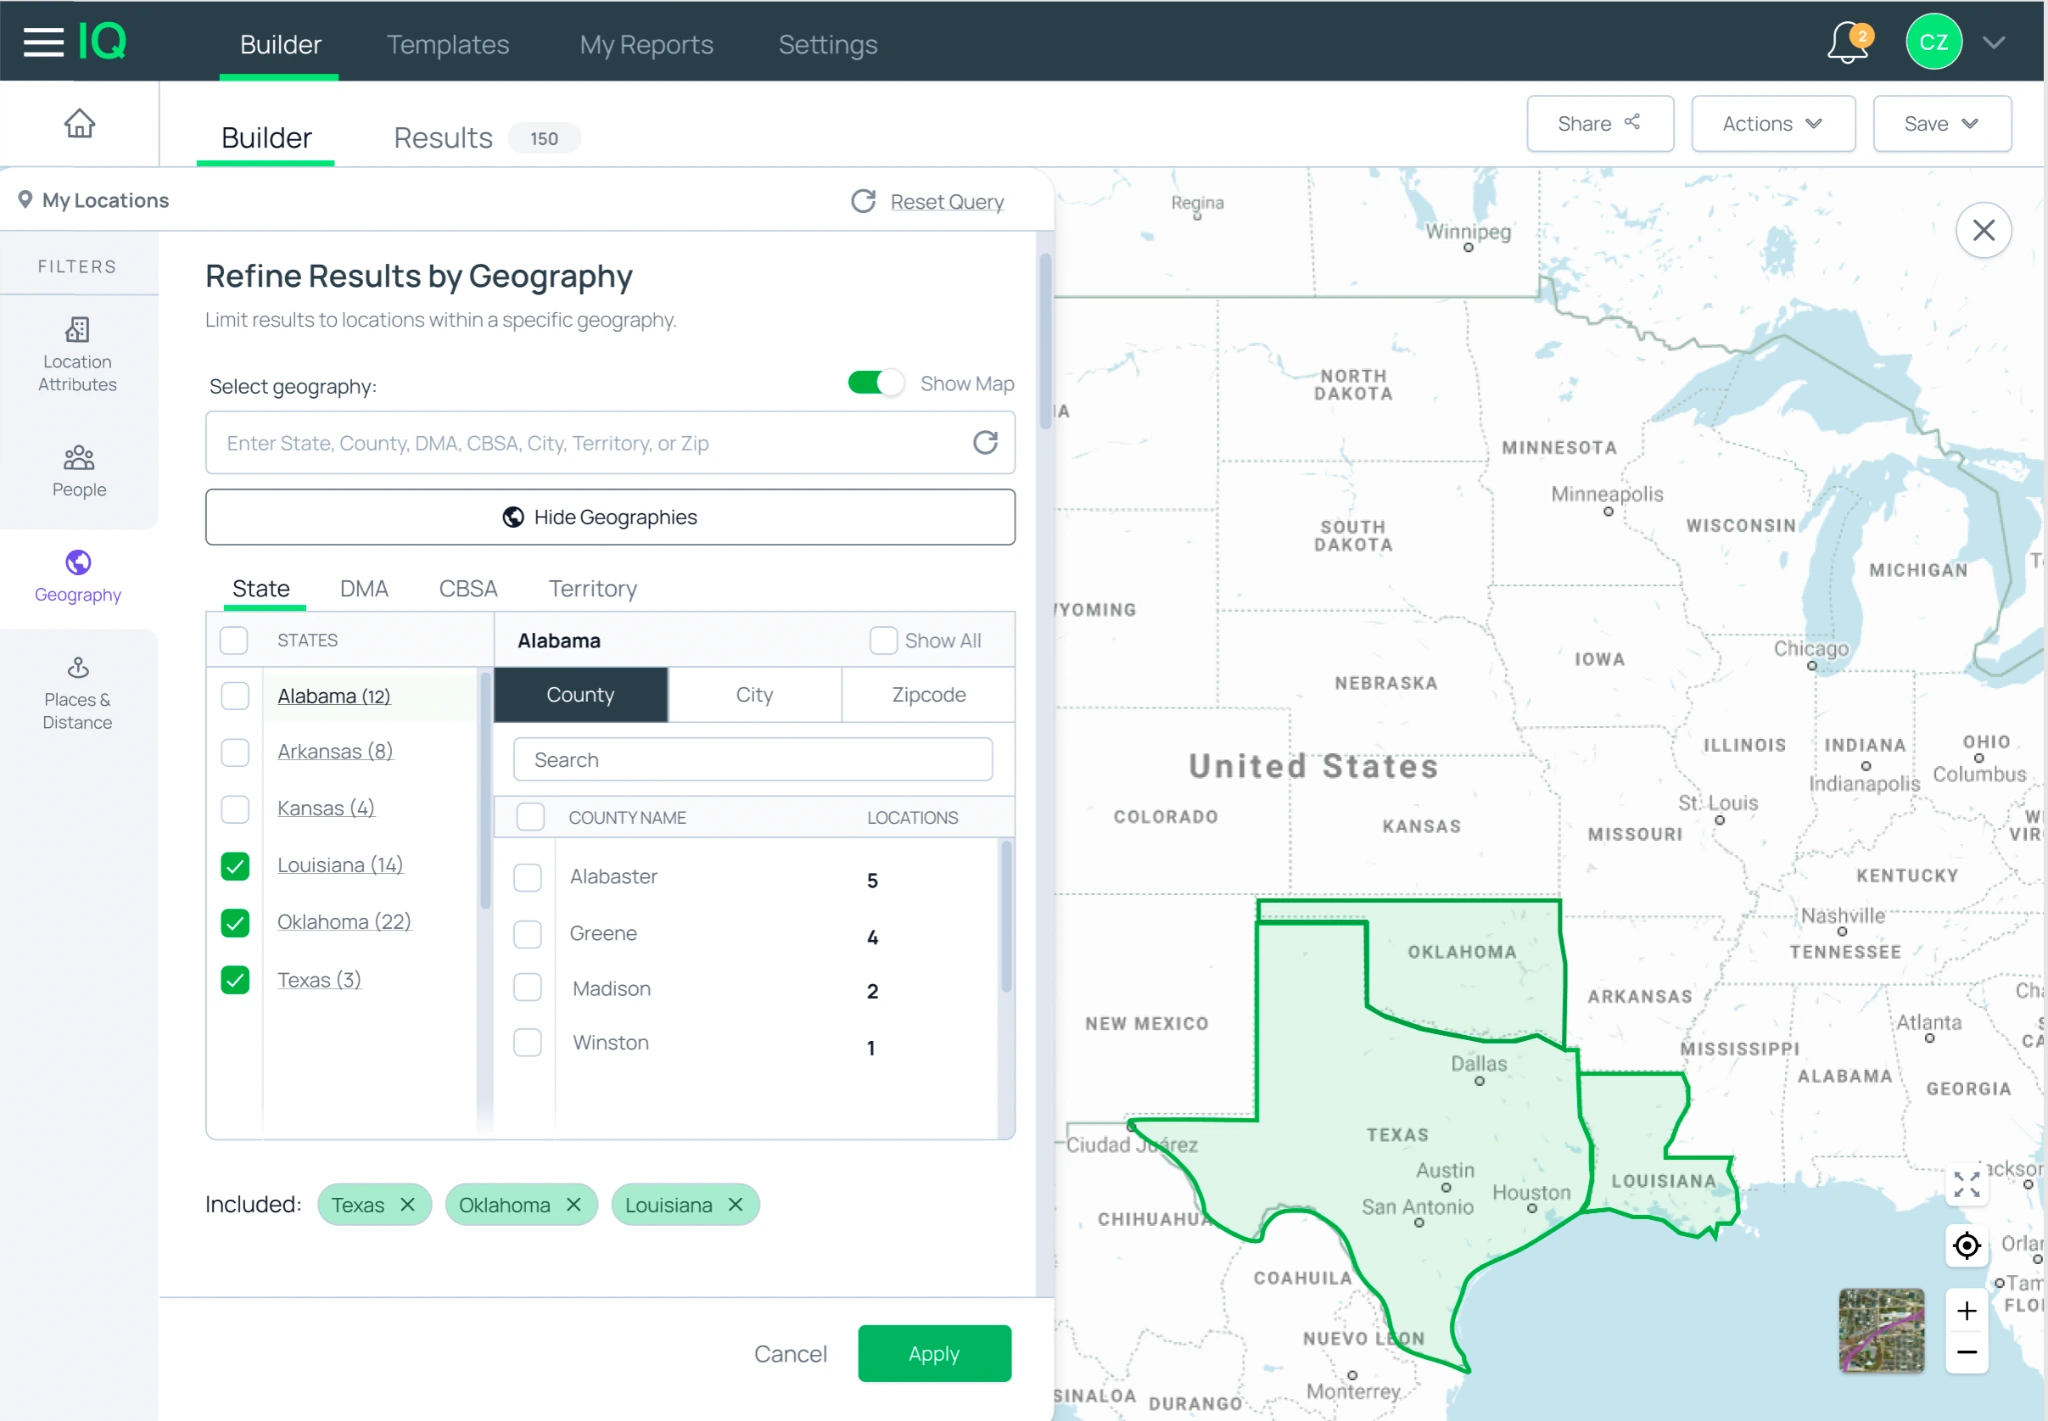
Task: Click the Cancel button
Action: point(790,1354)
